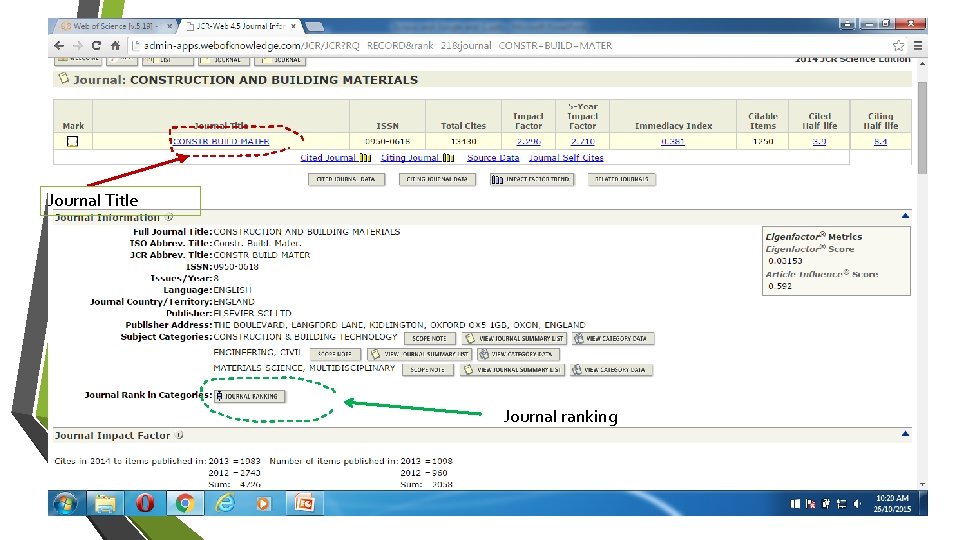Click the Journal Ranking button

click(x=249, y=396)
